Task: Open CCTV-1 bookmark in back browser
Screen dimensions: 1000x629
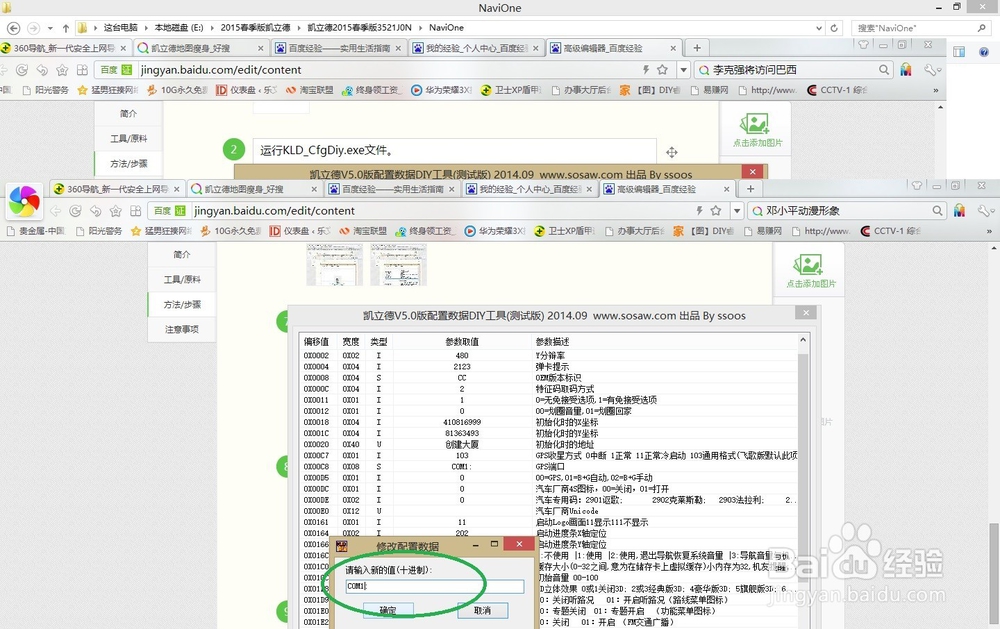Action: 837,90
